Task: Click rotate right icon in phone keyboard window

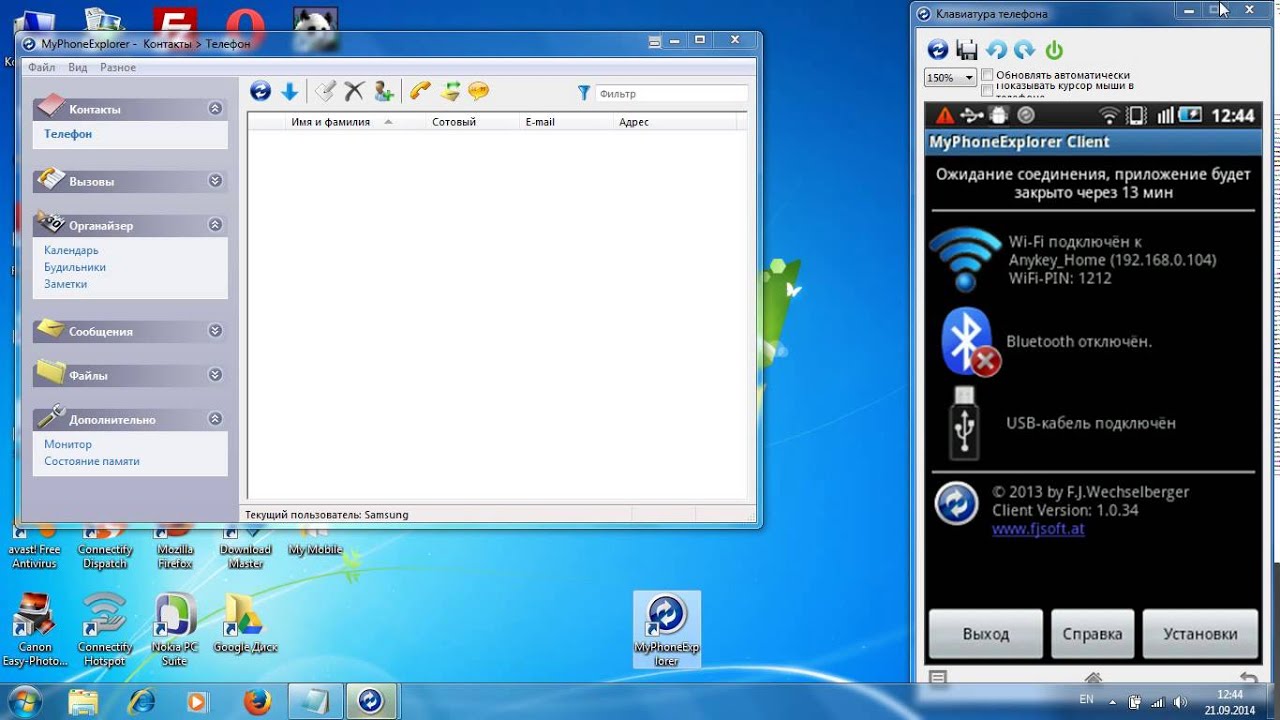Action: (1025, 49)
